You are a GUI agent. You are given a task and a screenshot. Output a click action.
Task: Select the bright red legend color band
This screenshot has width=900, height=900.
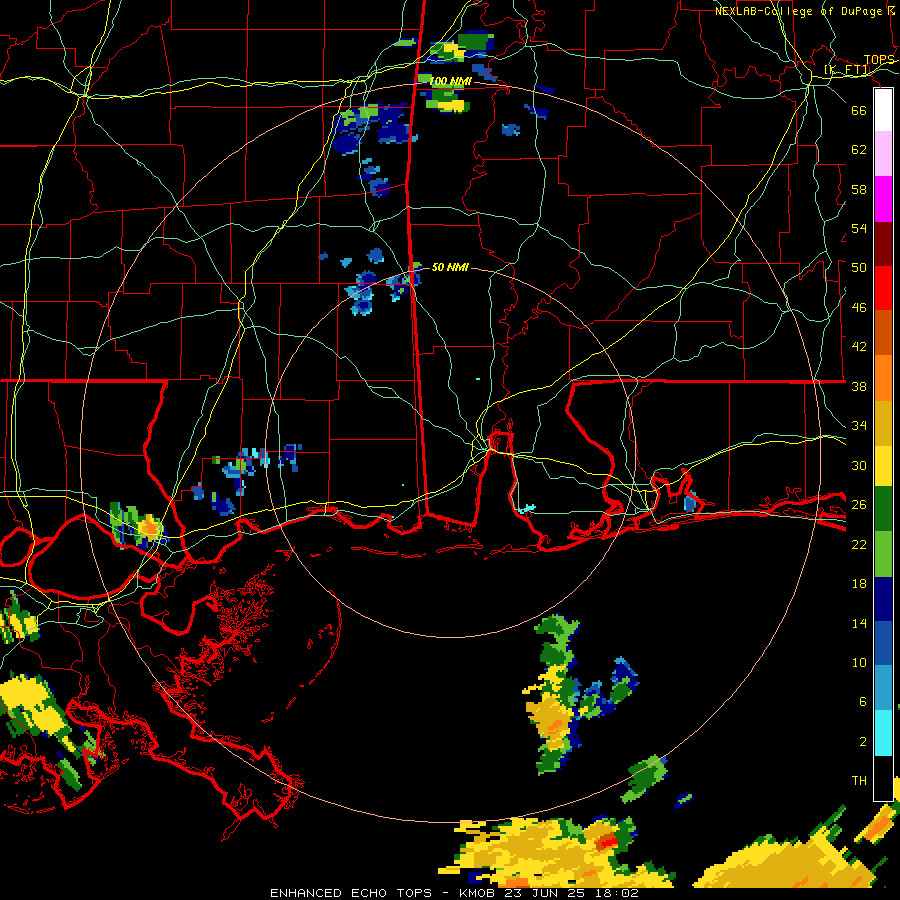[x=883, y=288]
